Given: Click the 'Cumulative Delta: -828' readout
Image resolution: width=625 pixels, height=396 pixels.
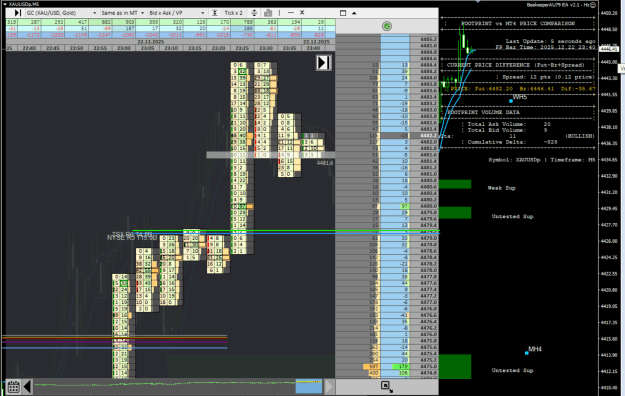Looking at the screenshot, I should [x=512, y=142].
